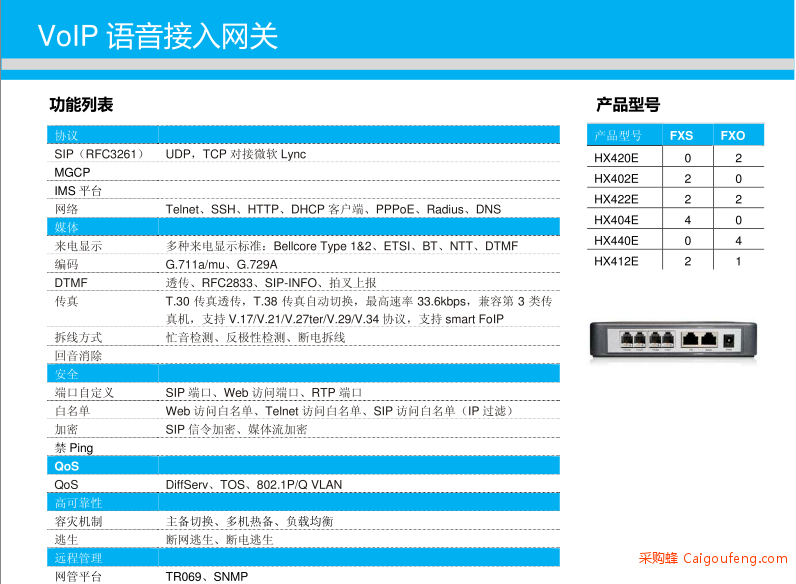The width and height of the screenshot is (796, 584).
Task: Select model HX440E in product table
Action: tap(616, 241)
